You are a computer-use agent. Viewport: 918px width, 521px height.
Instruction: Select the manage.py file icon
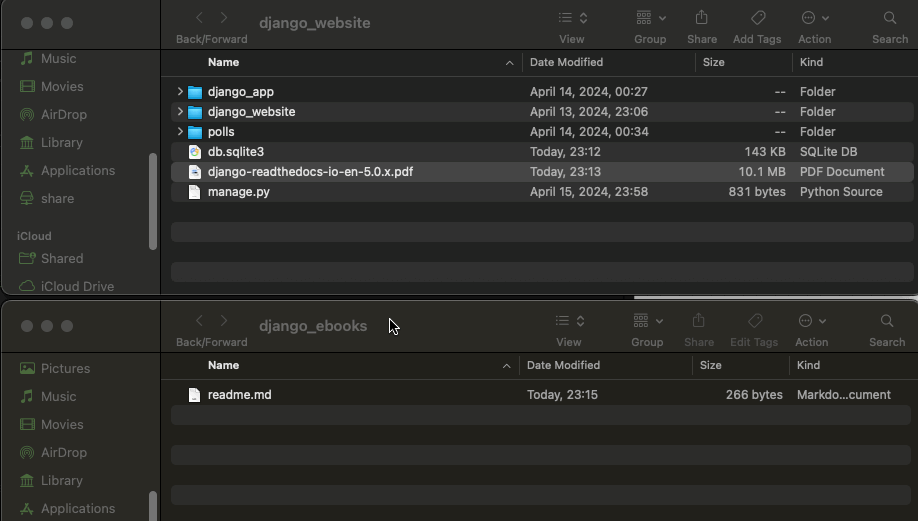(x=195, y=192)
